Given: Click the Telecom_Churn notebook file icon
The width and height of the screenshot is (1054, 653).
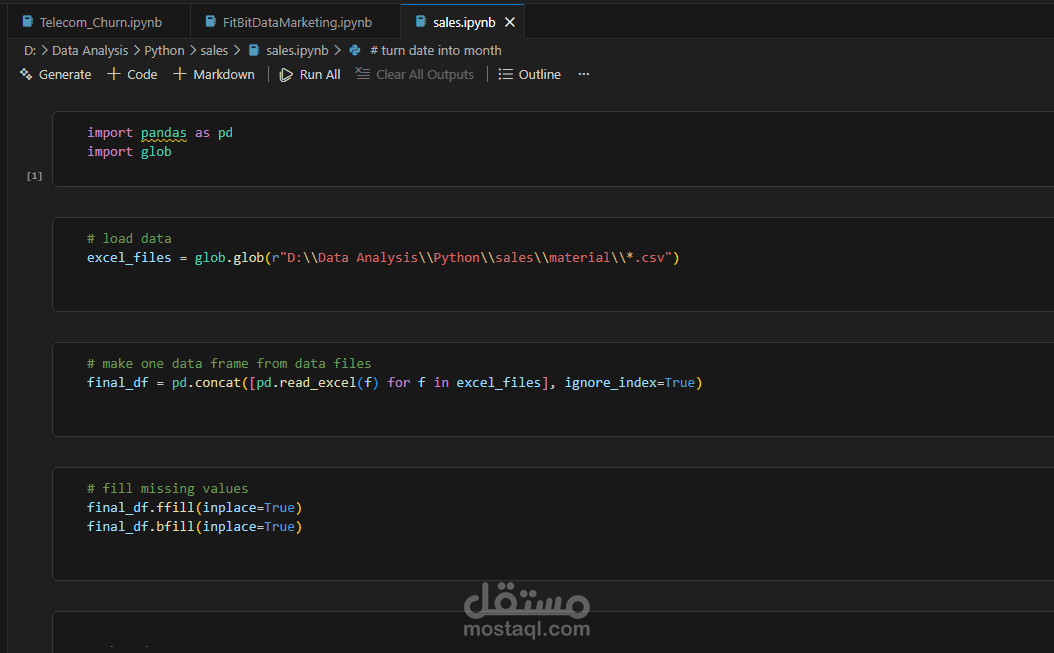Looking at the screenshot, I should (28, 22).
